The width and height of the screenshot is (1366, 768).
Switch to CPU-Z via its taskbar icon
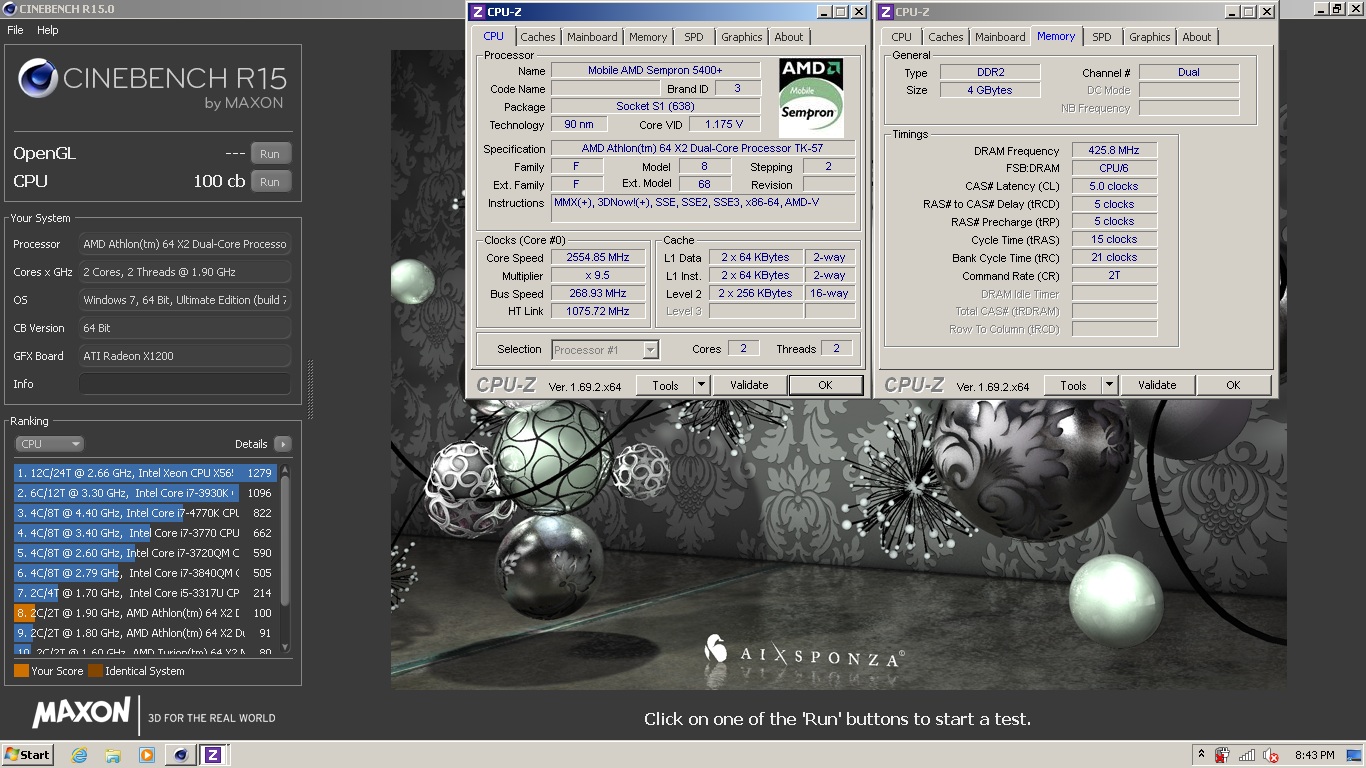pyautogui.click(x=212, y=755)
